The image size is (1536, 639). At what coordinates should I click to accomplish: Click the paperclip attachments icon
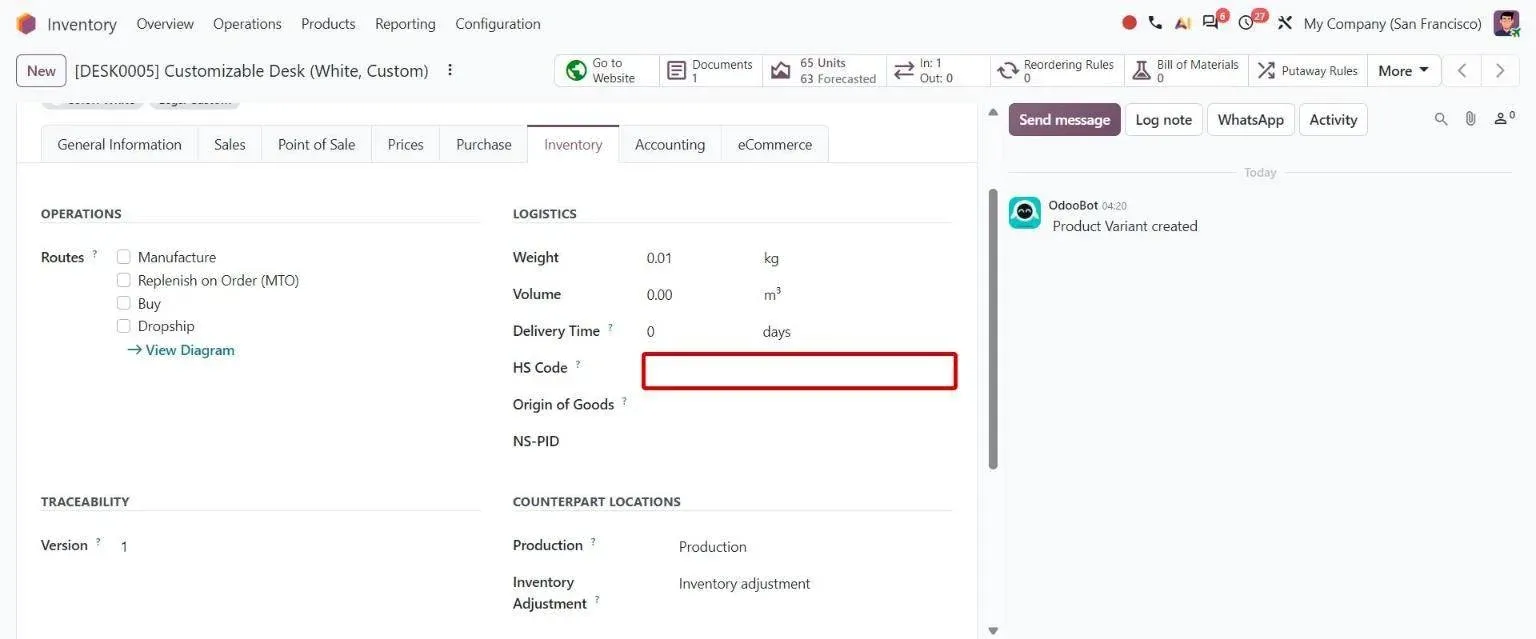pos(1470,119)
